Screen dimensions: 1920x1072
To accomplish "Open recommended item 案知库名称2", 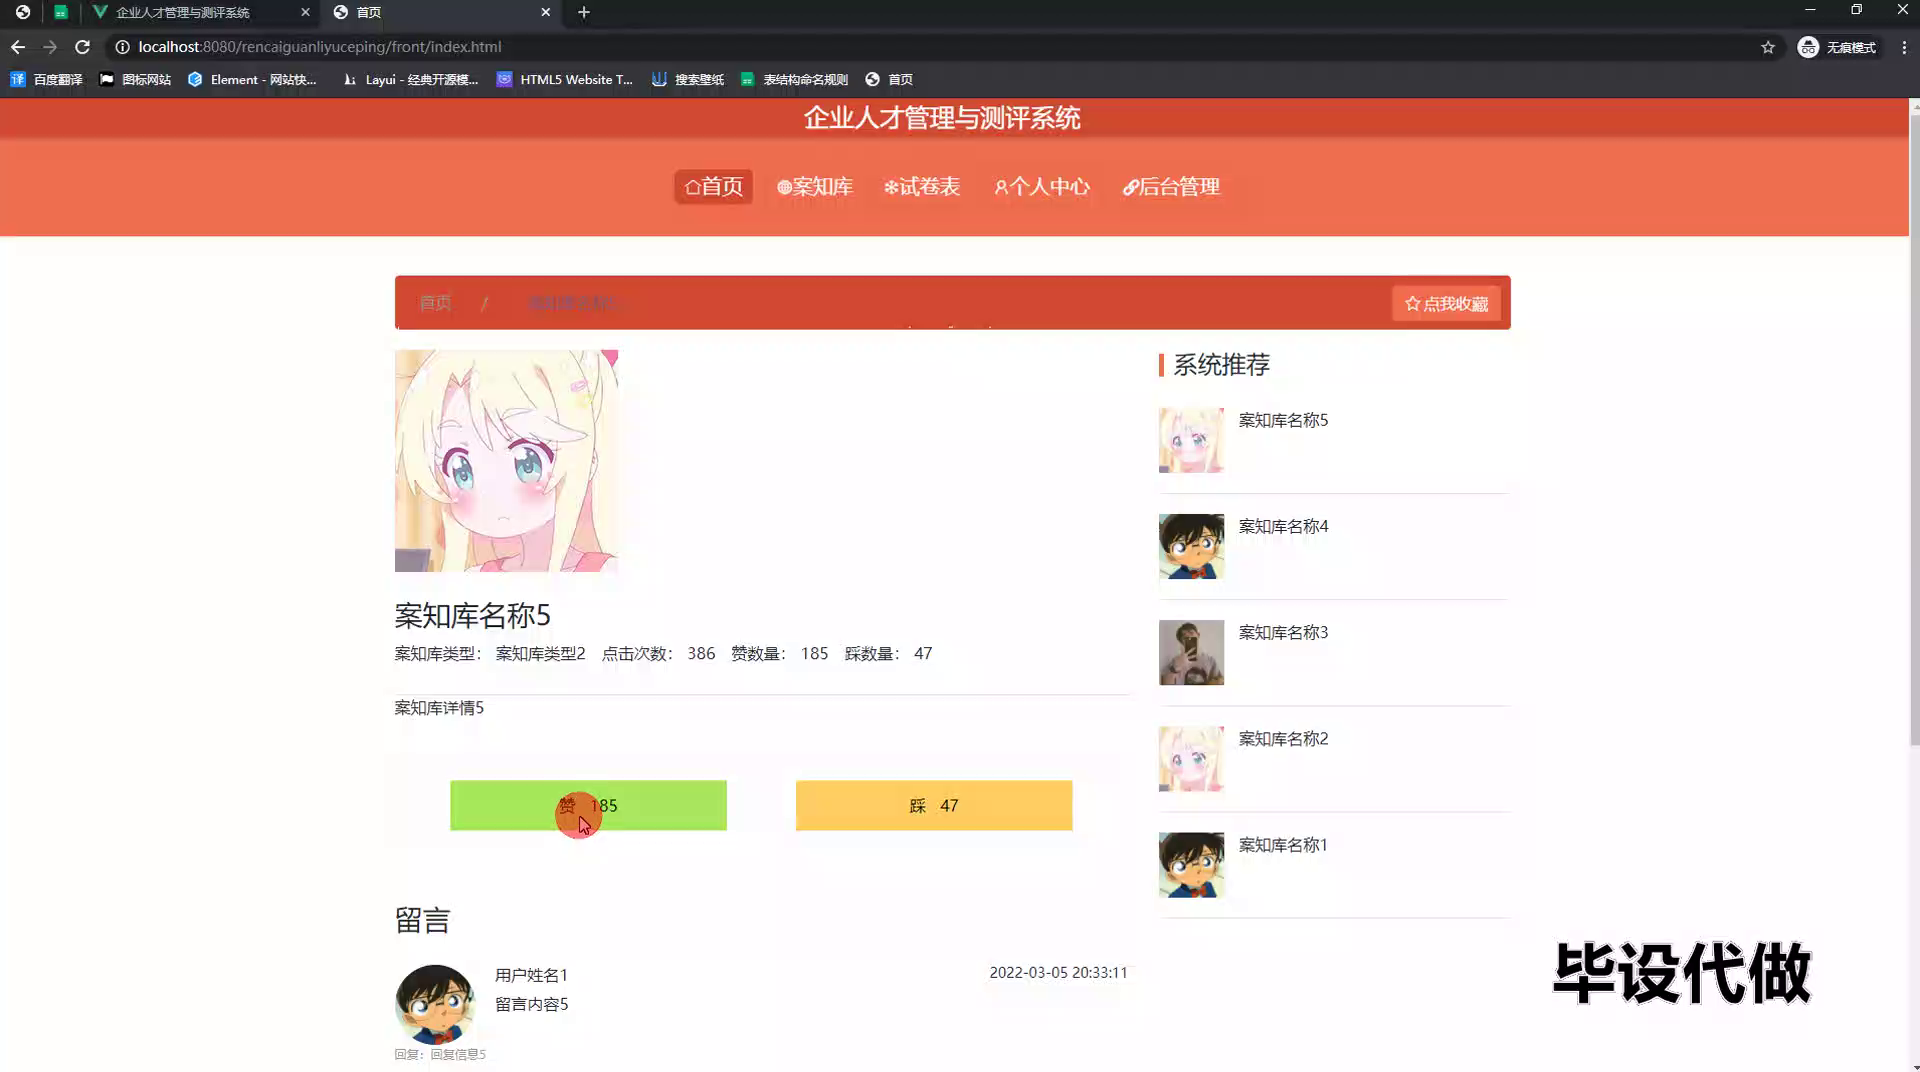I will tap(1283, 738).
